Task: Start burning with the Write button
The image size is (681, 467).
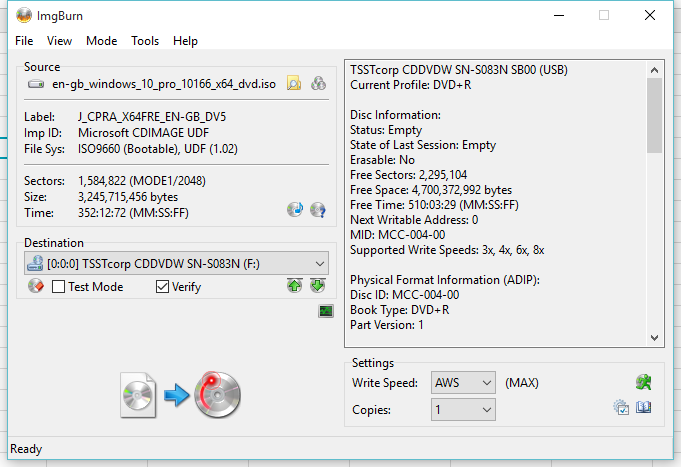Action: click(x=217, y=394)
